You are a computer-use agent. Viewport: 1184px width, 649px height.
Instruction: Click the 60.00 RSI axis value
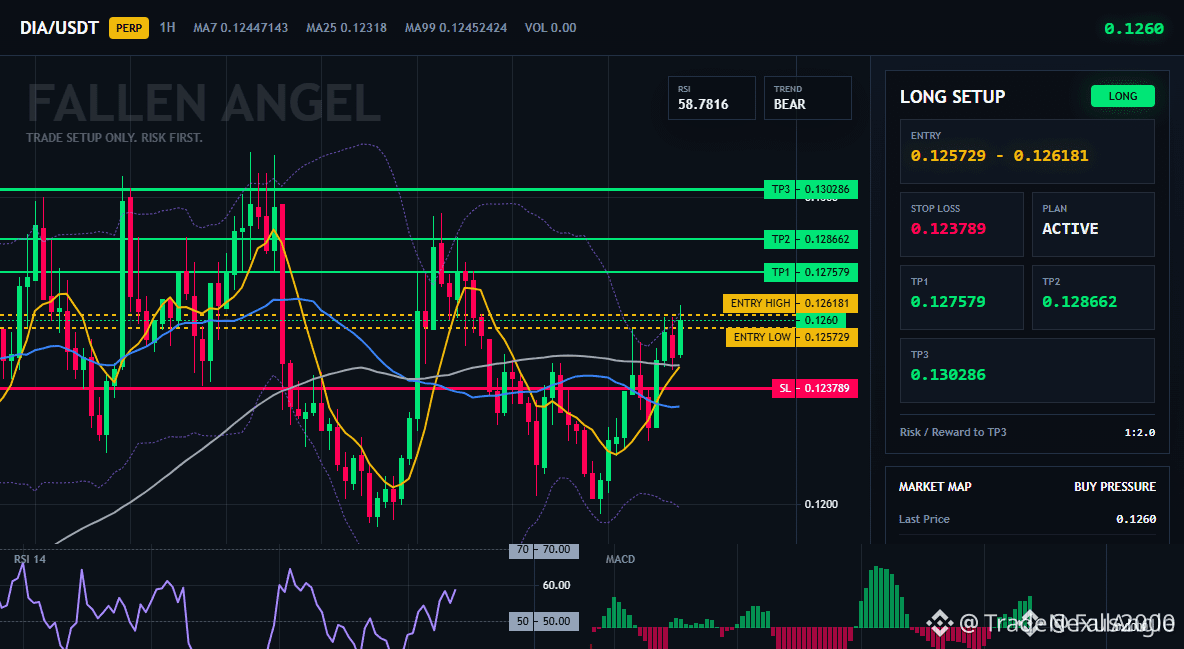coord(557,586)
